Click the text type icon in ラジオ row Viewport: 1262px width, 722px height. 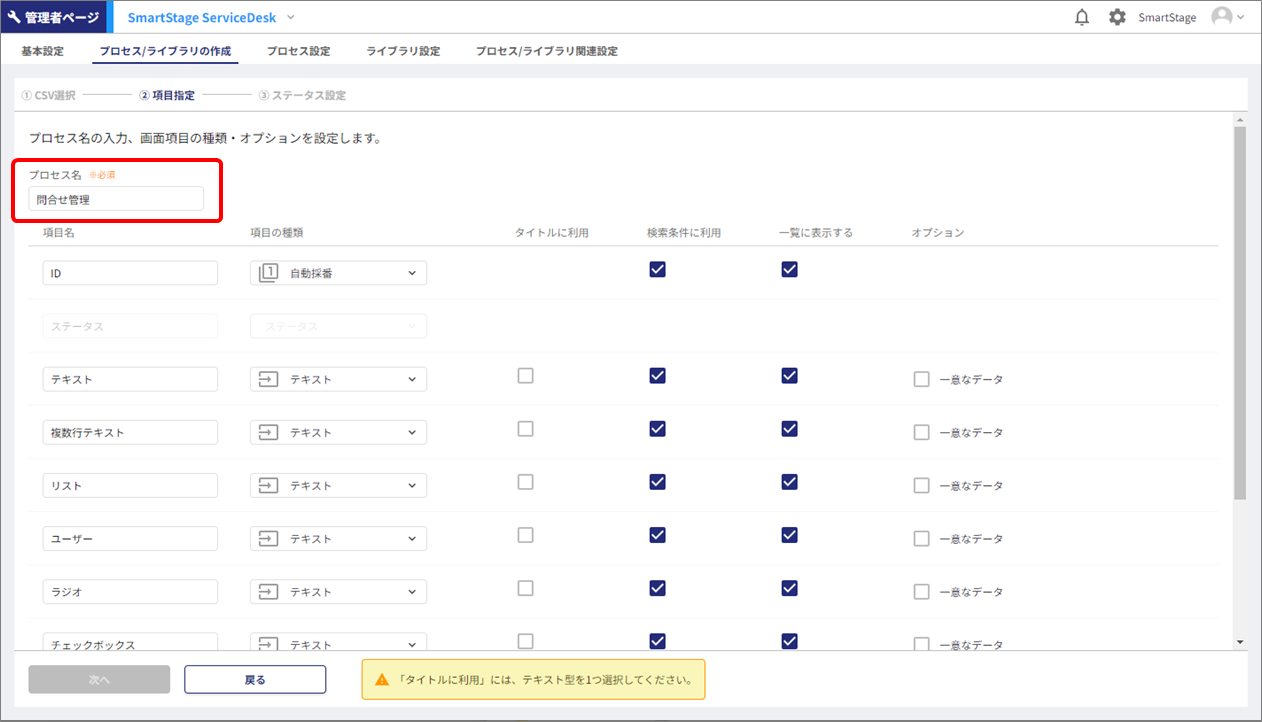point(268,592)
